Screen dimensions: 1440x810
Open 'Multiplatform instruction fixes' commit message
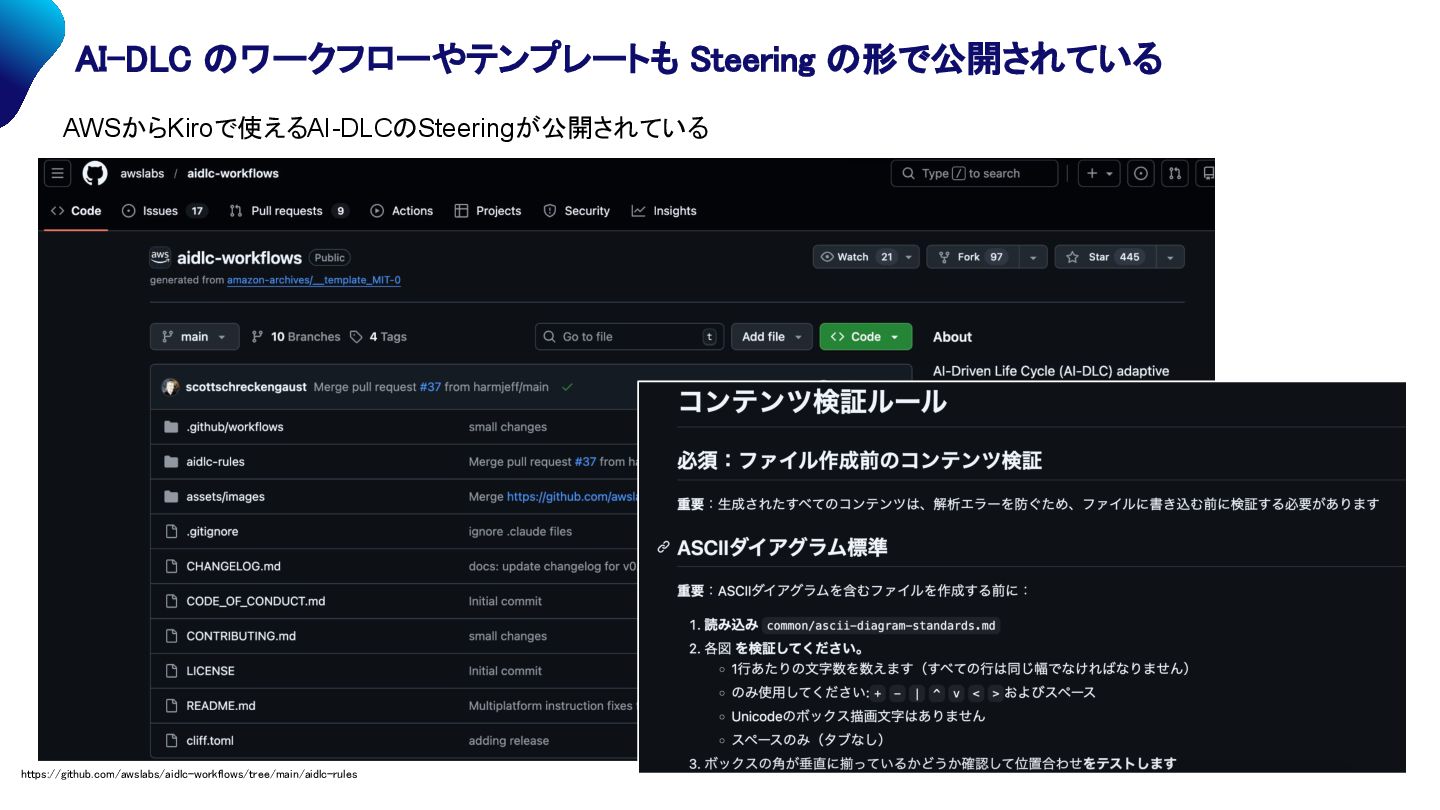coord(553,706)
